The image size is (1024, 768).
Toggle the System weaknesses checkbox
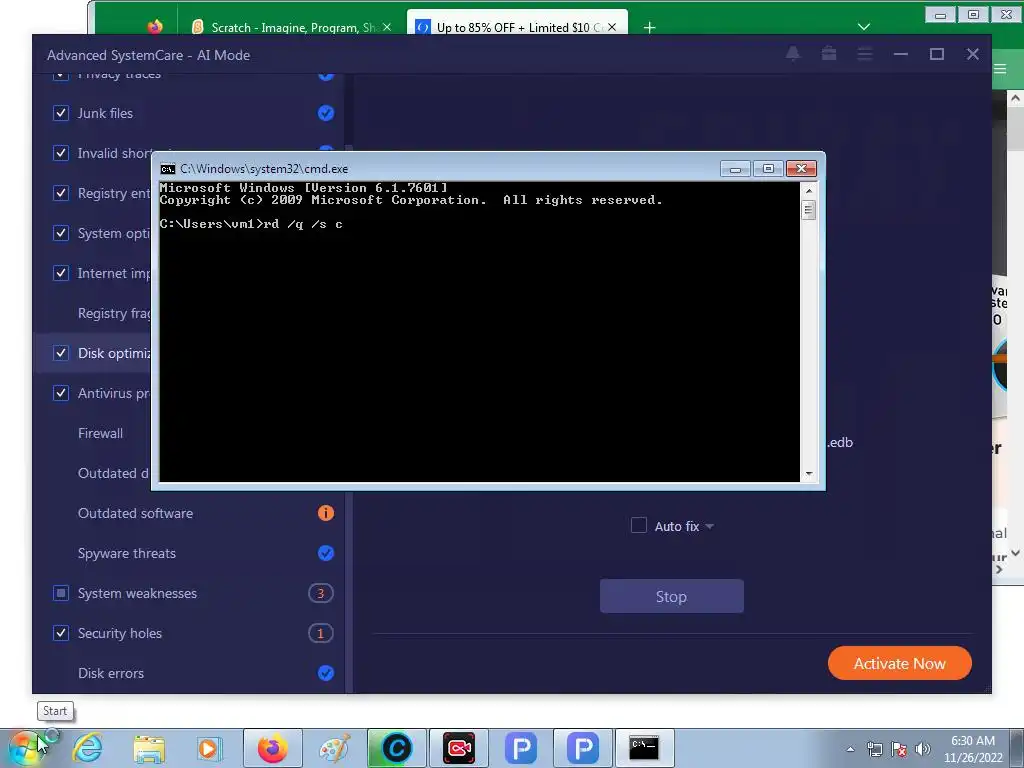[x=61, y=593]
